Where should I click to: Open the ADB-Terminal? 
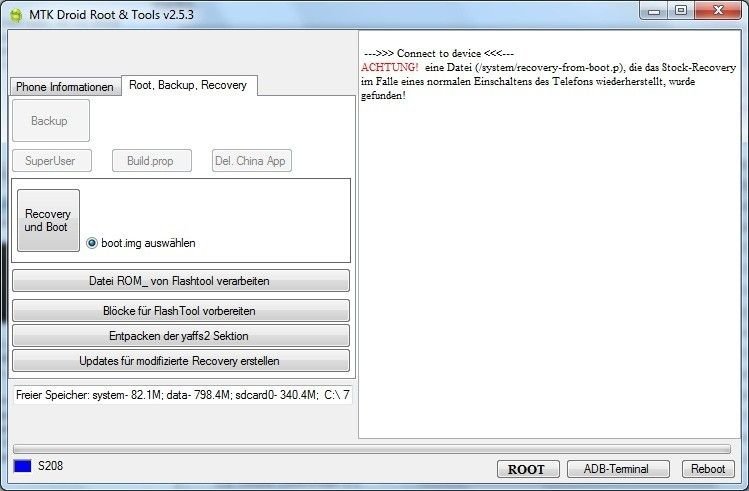(618, 469)
